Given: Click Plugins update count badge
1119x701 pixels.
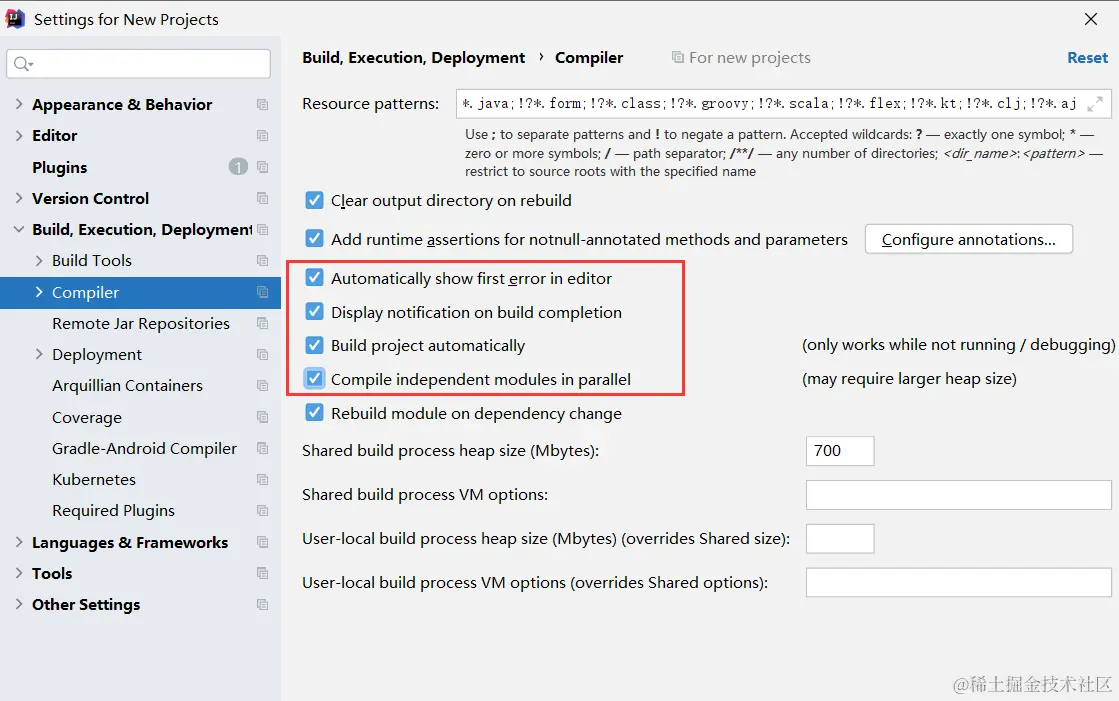Looking at the screenshot, I should point(238,167).
